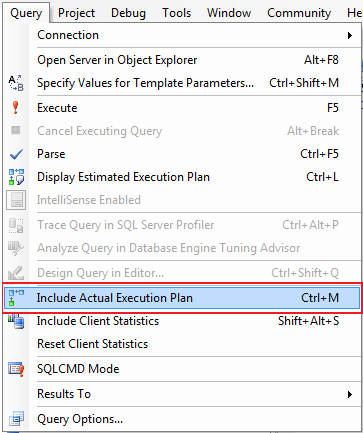Enable SQLCMD Mode

tap(182, 369)
